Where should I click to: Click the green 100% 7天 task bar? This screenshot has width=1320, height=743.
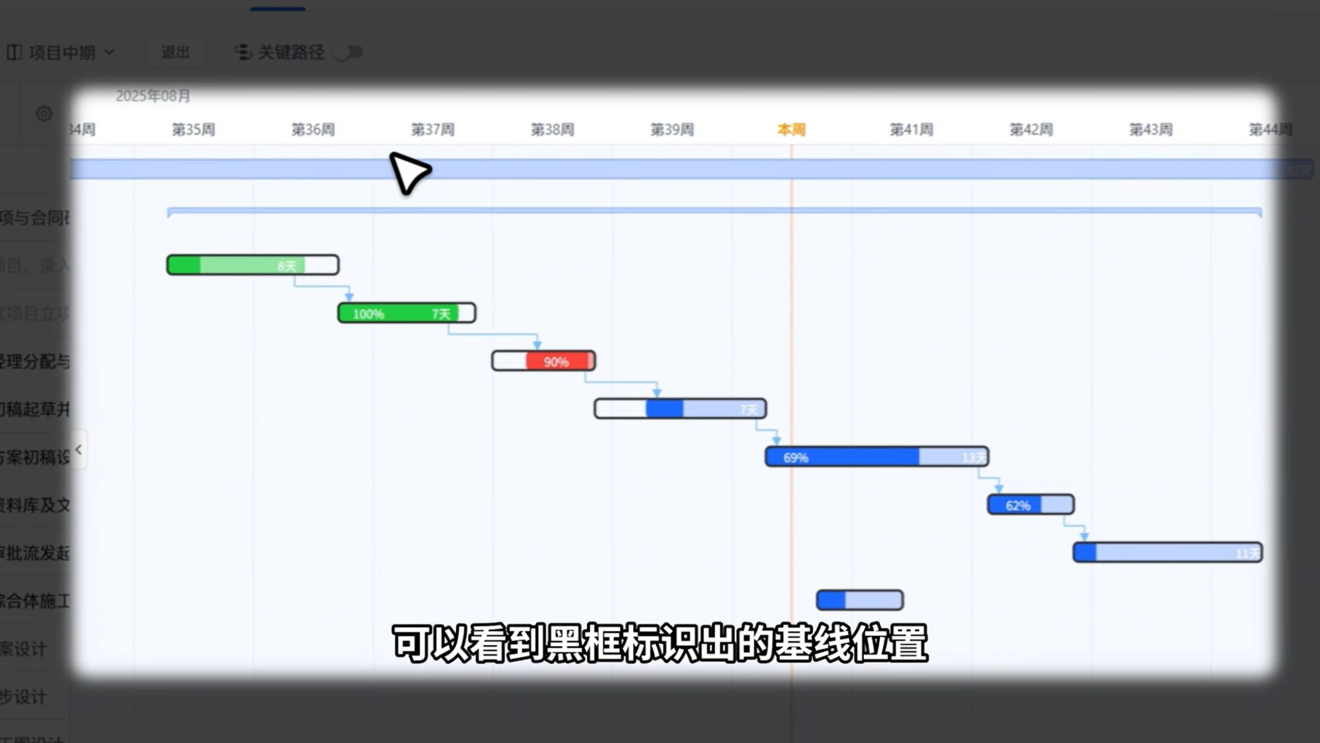(407, 313)
